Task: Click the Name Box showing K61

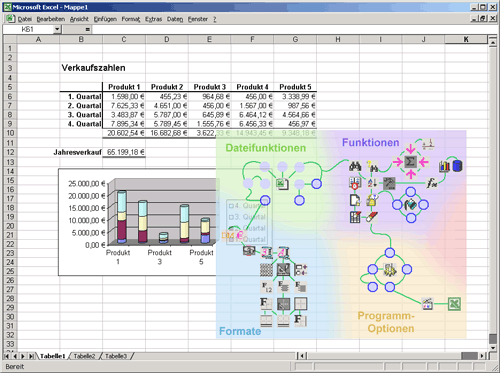Action: (x=28, y=29)
